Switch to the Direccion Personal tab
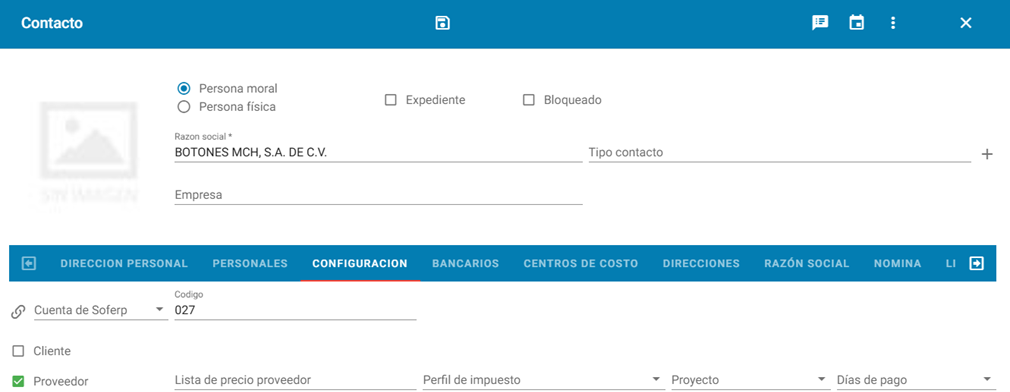Screen dimensions: 1010x392 click(x=124, y=263)
